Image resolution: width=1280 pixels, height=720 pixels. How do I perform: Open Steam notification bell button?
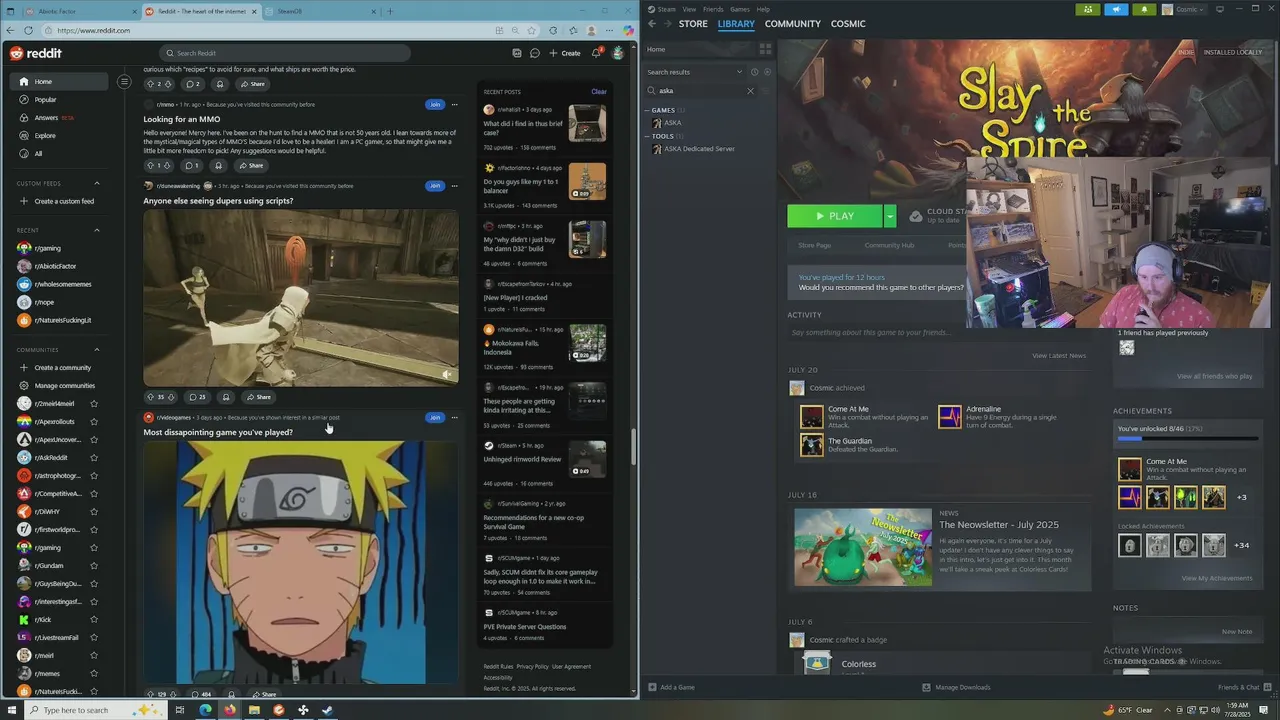pos(1144,9)
